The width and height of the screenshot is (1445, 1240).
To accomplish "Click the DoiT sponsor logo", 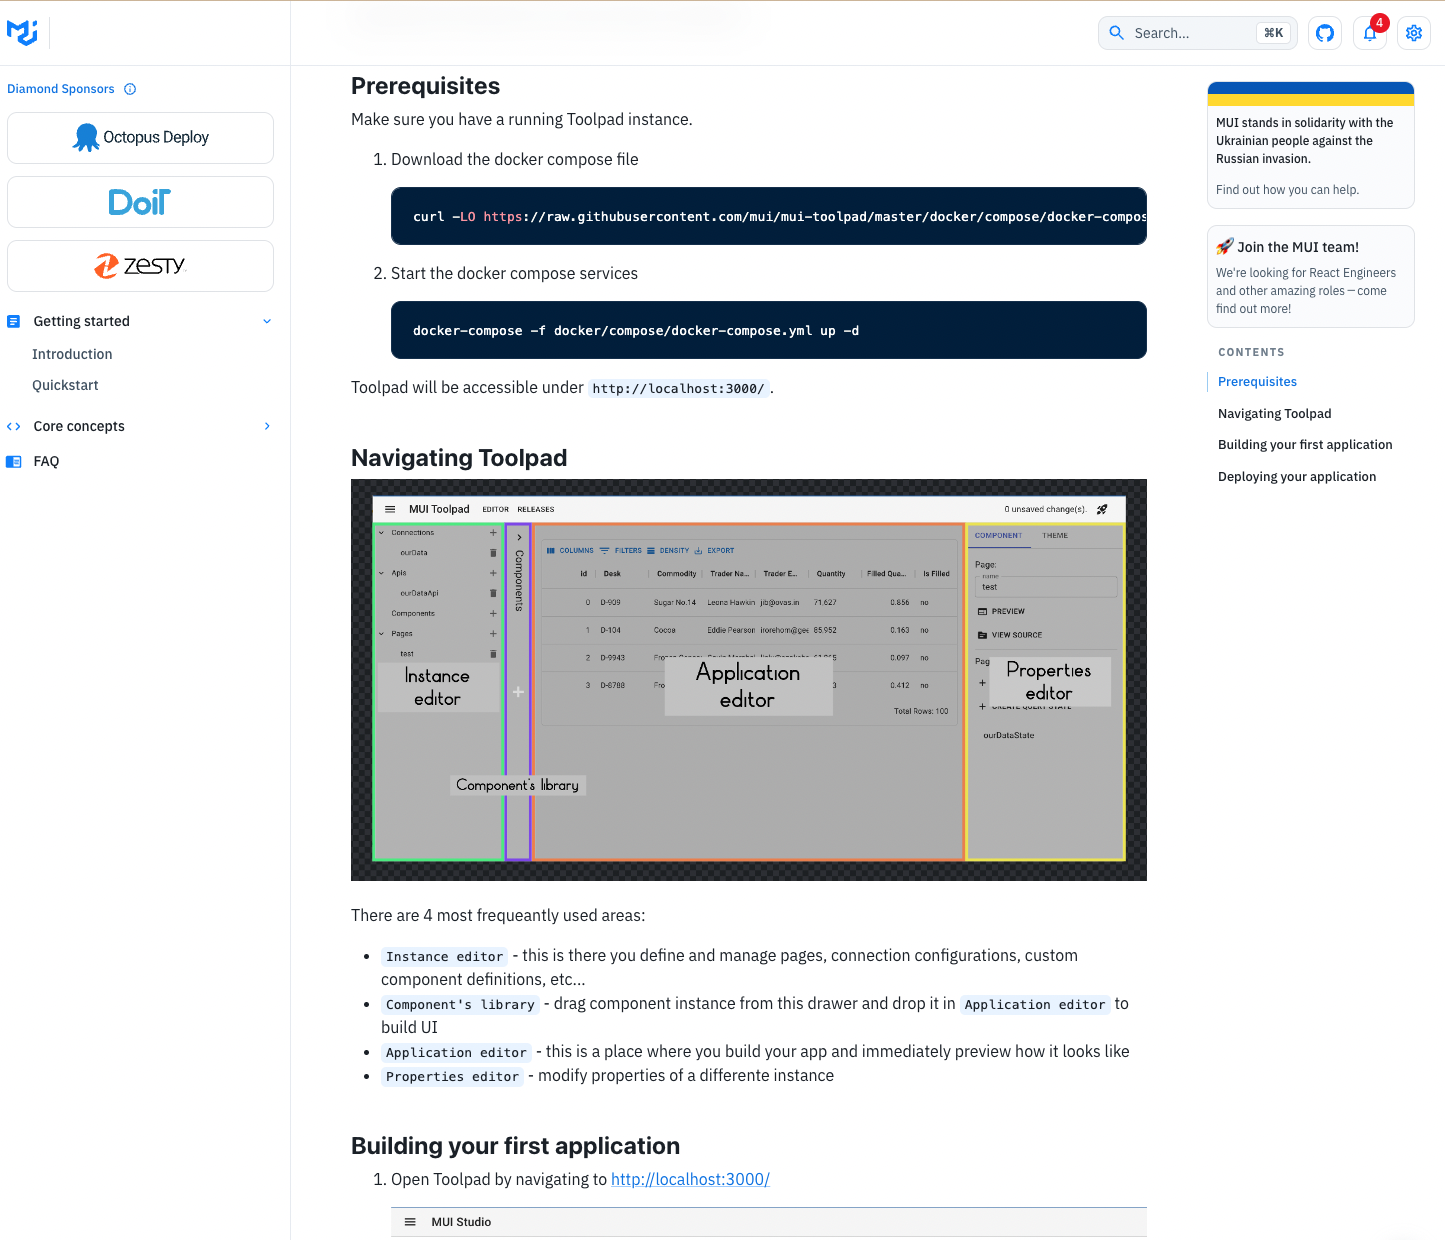I will 140,202.
